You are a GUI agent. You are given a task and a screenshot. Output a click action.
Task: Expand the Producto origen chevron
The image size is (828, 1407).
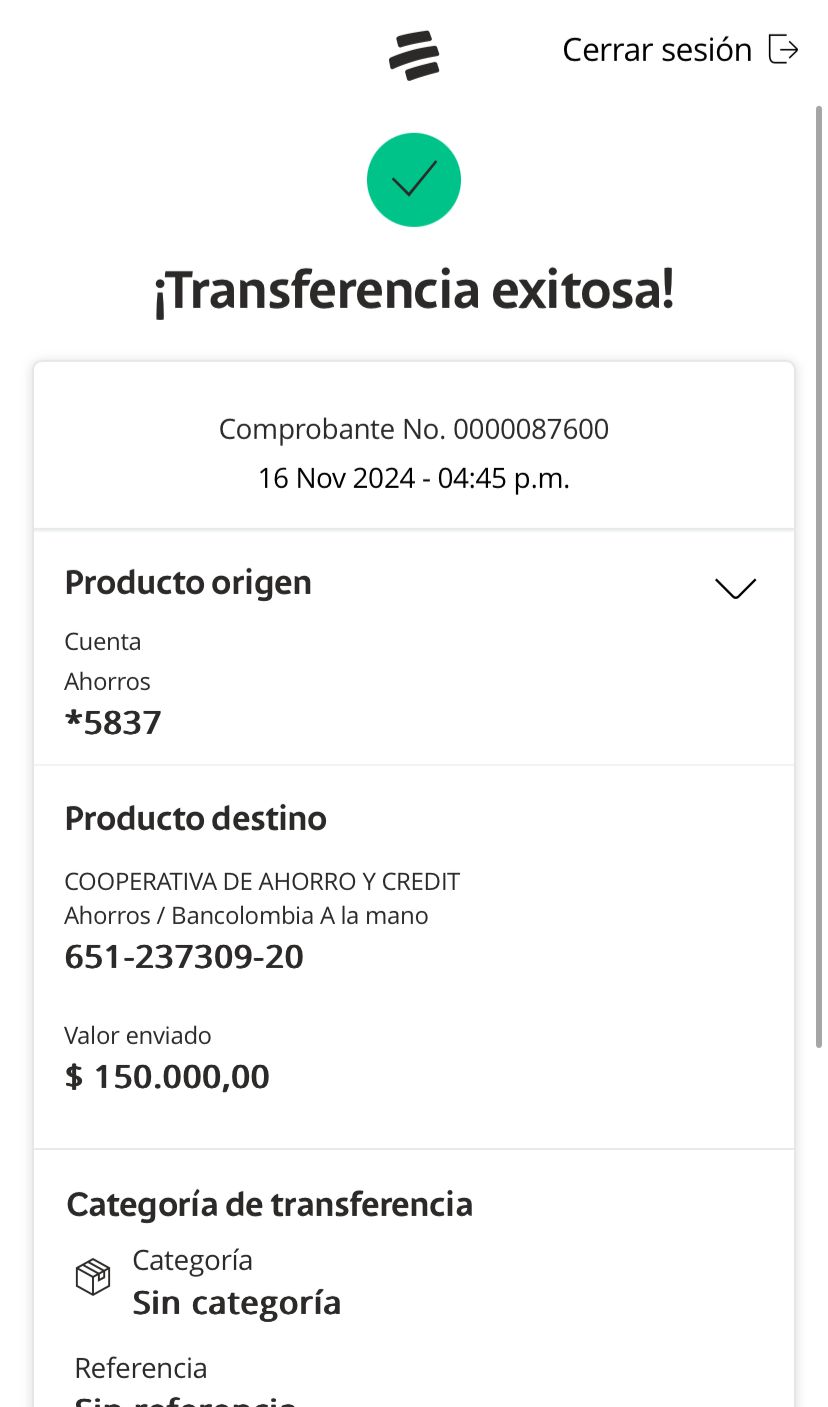(x=736, y=588)
